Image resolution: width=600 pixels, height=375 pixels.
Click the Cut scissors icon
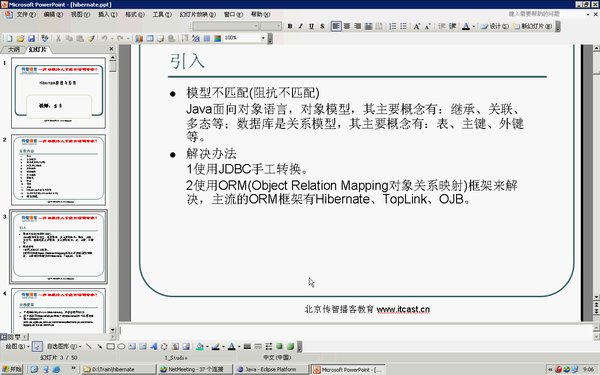tap(58, 38)
